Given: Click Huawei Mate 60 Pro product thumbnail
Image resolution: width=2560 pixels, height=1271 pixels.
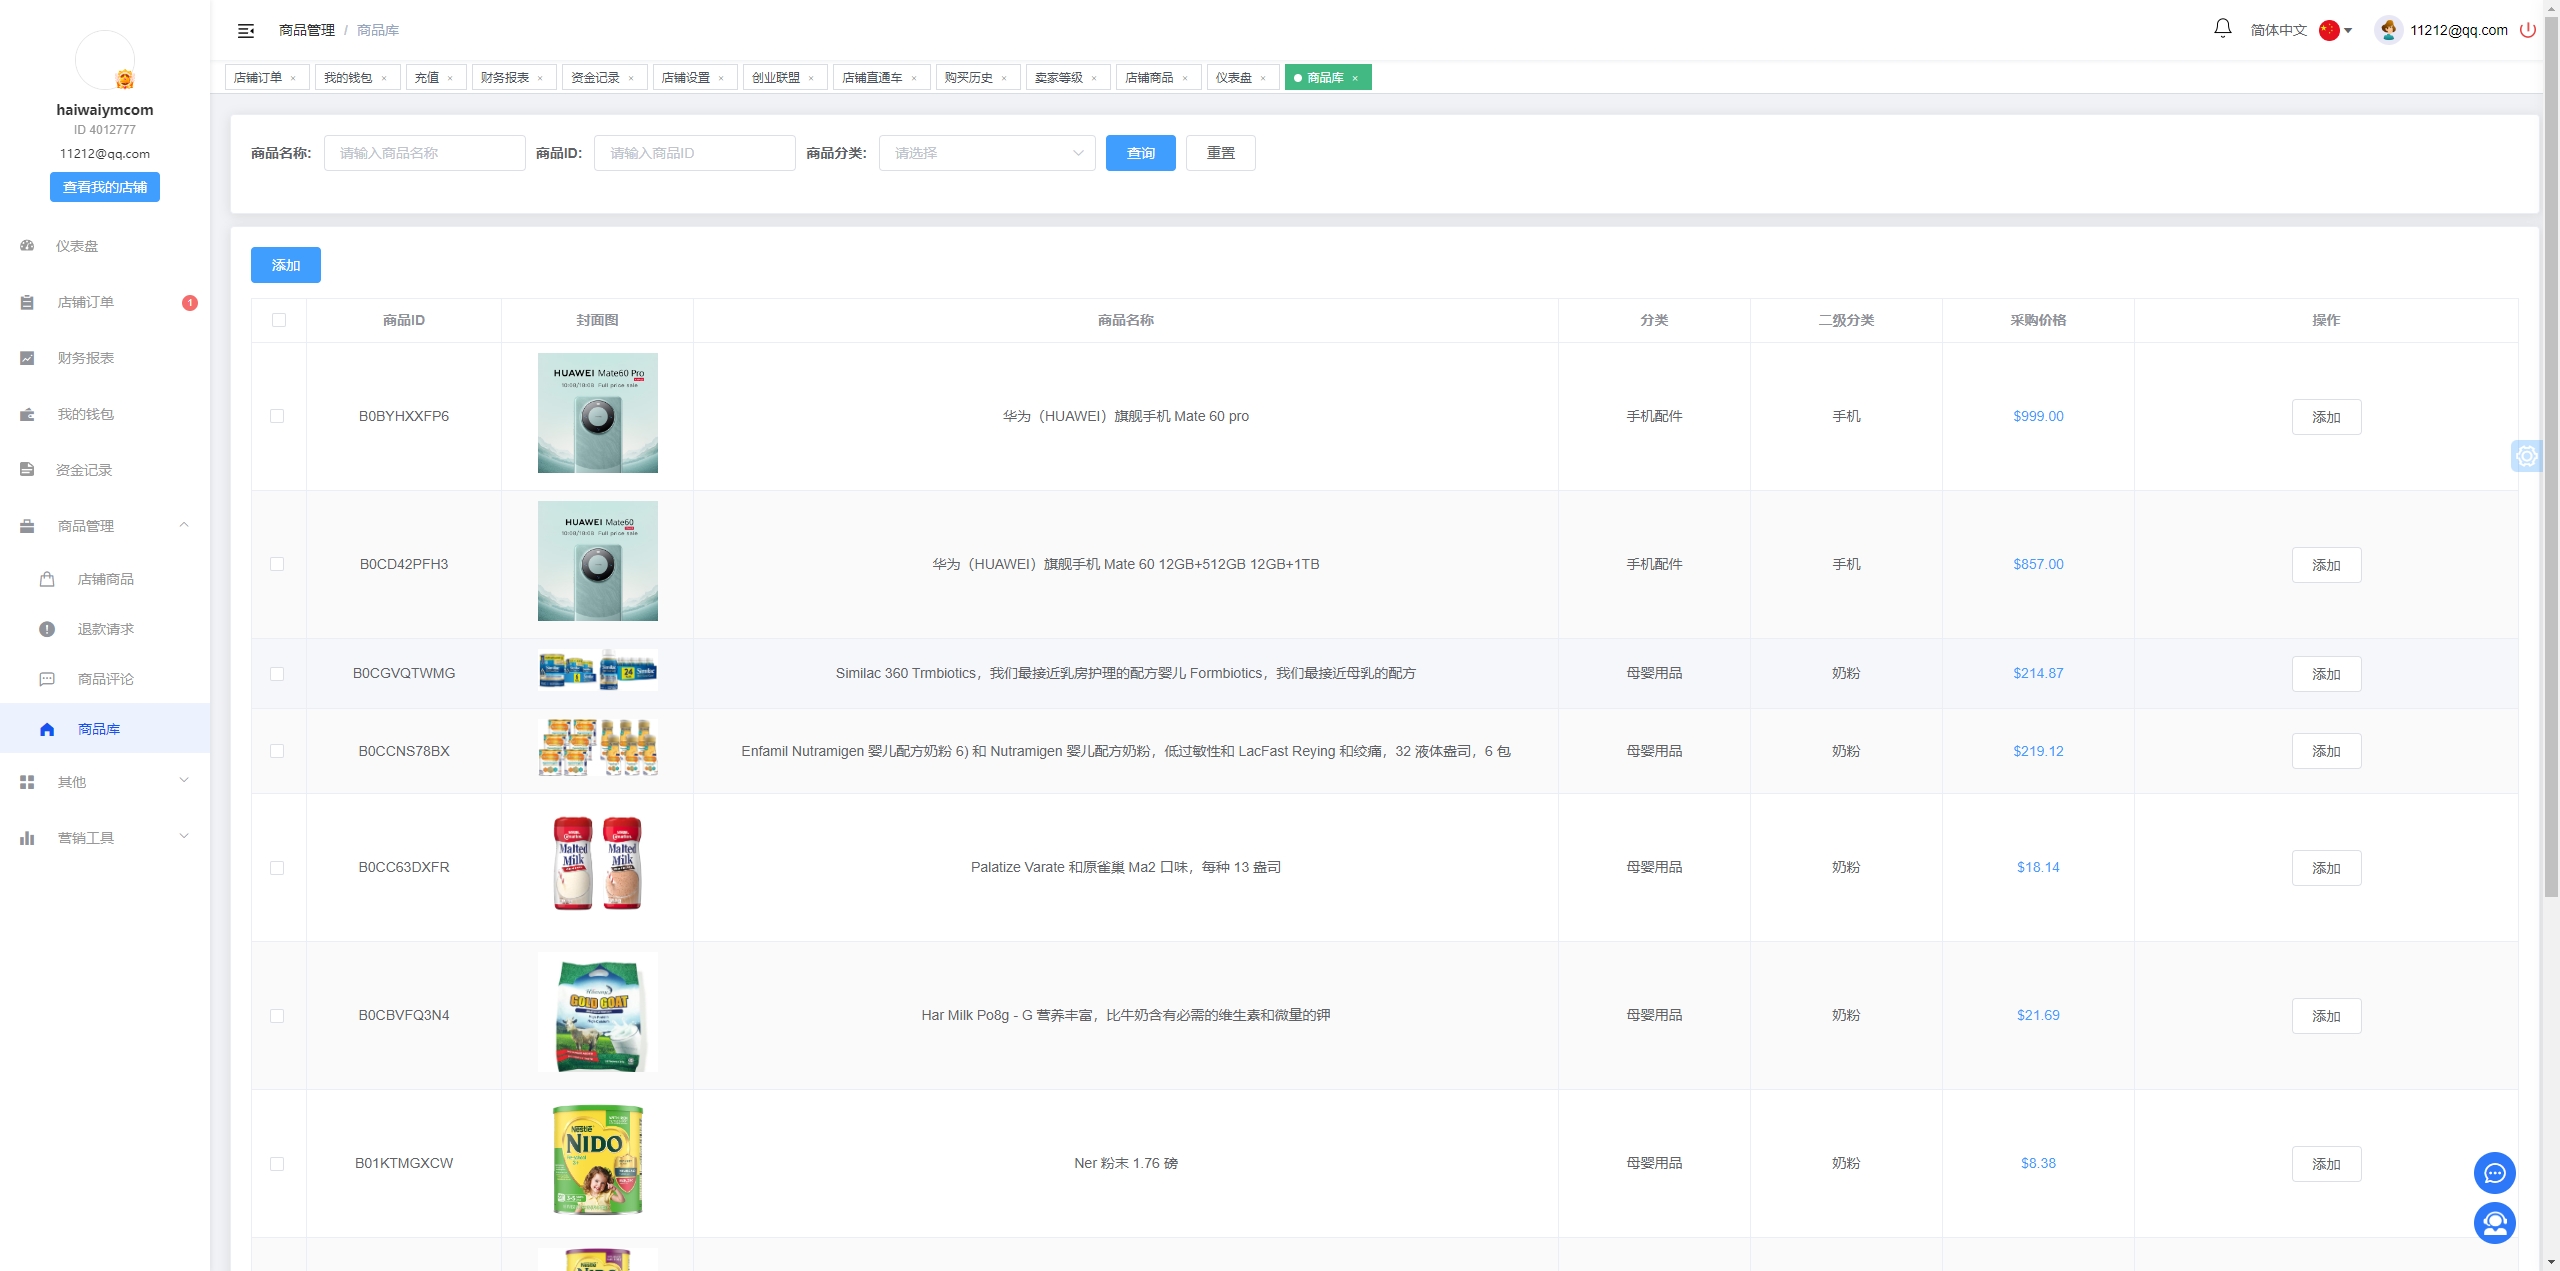Looking at the screenshot, I should (596, 415).
